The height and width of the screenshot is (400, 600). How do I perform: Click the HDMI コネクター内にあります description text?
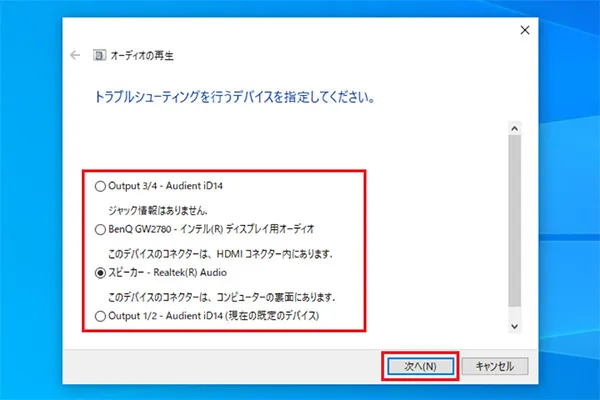(x=220, y=253)
